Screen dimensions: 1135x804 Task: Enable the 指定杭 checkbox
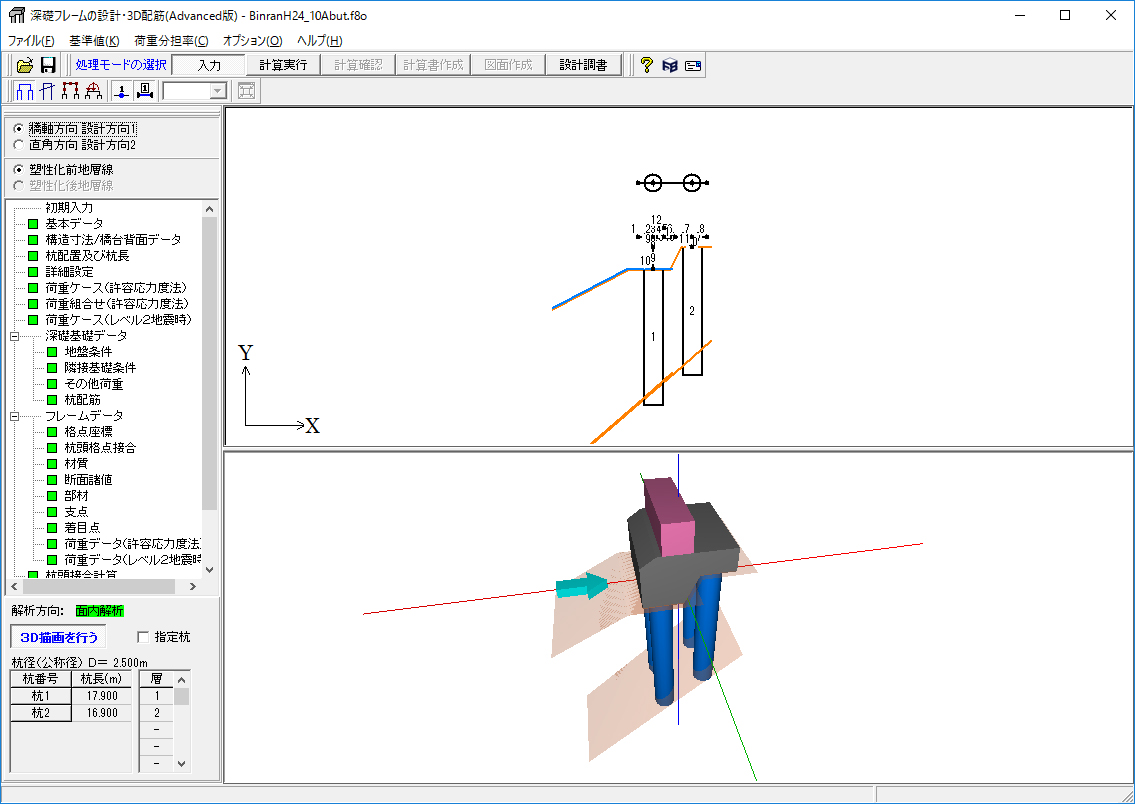142,637
